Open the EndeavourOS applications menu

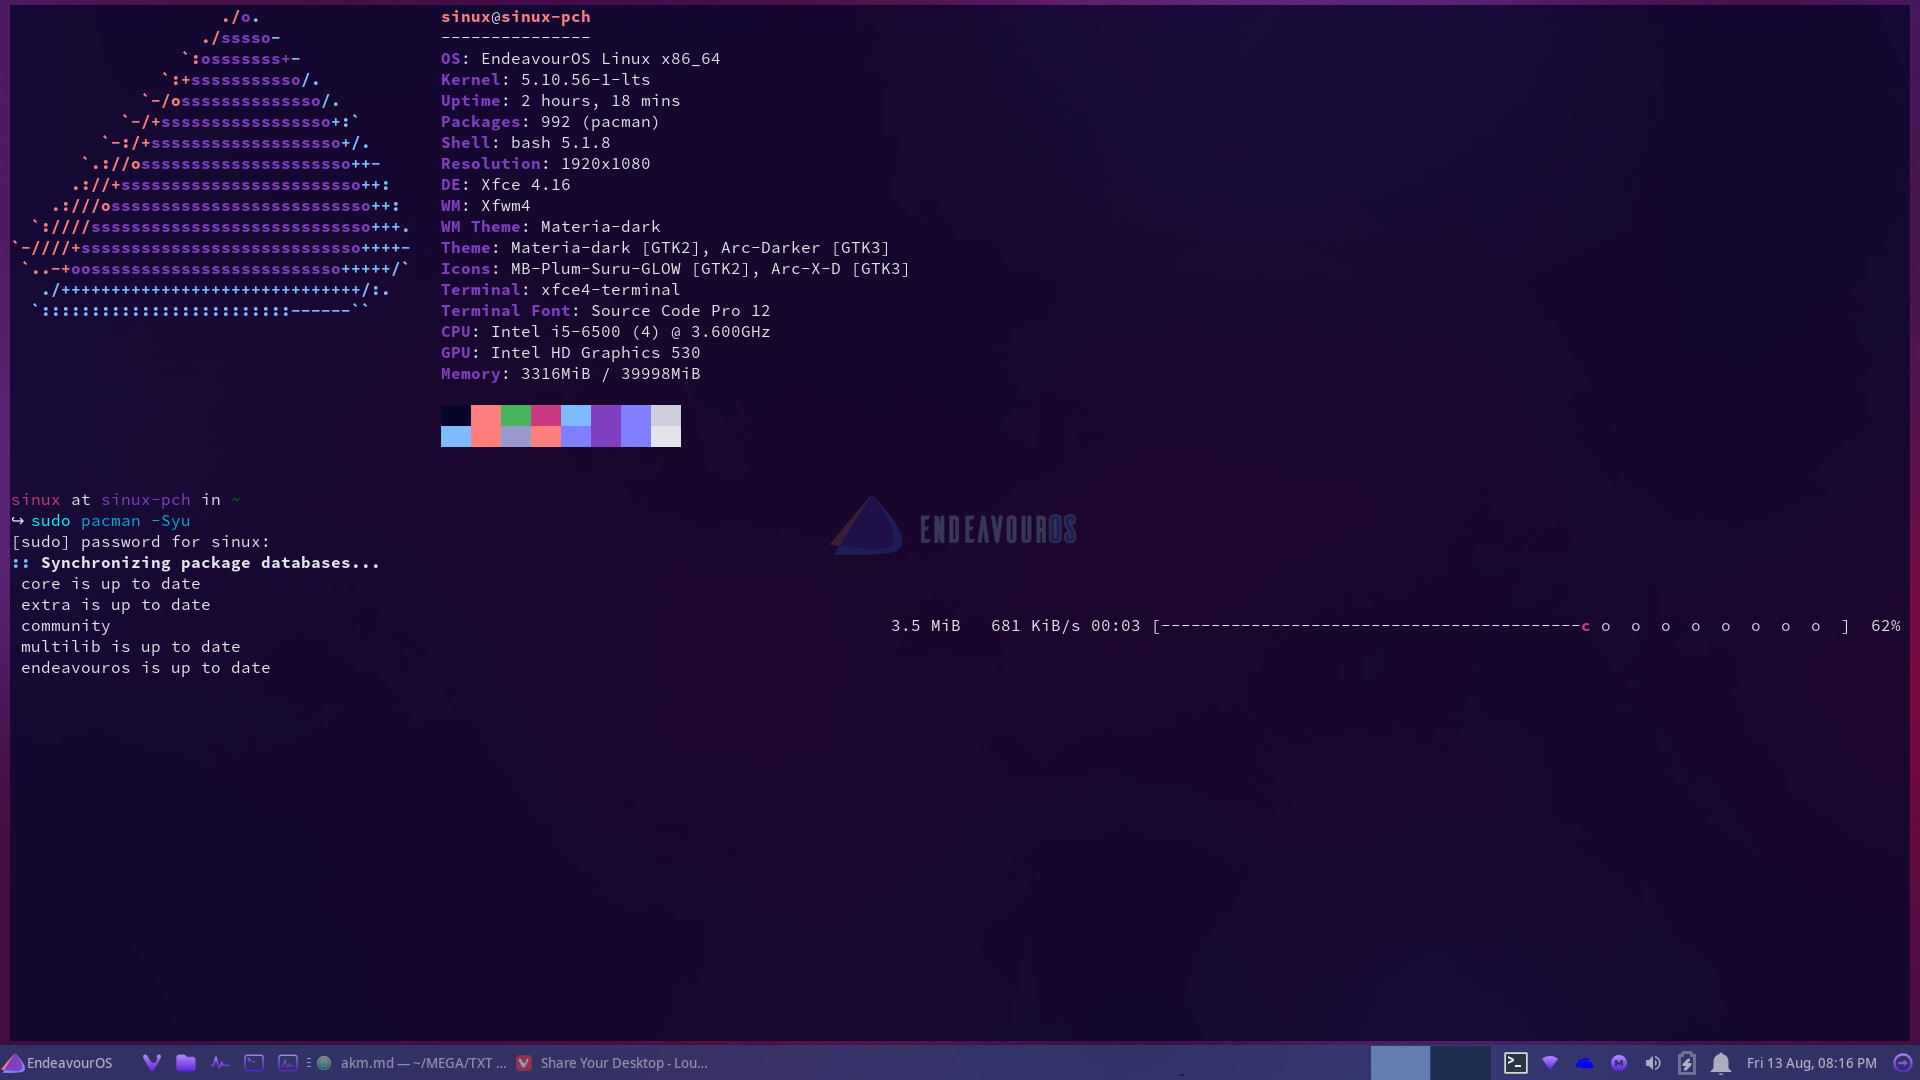tap(58, 1063)
